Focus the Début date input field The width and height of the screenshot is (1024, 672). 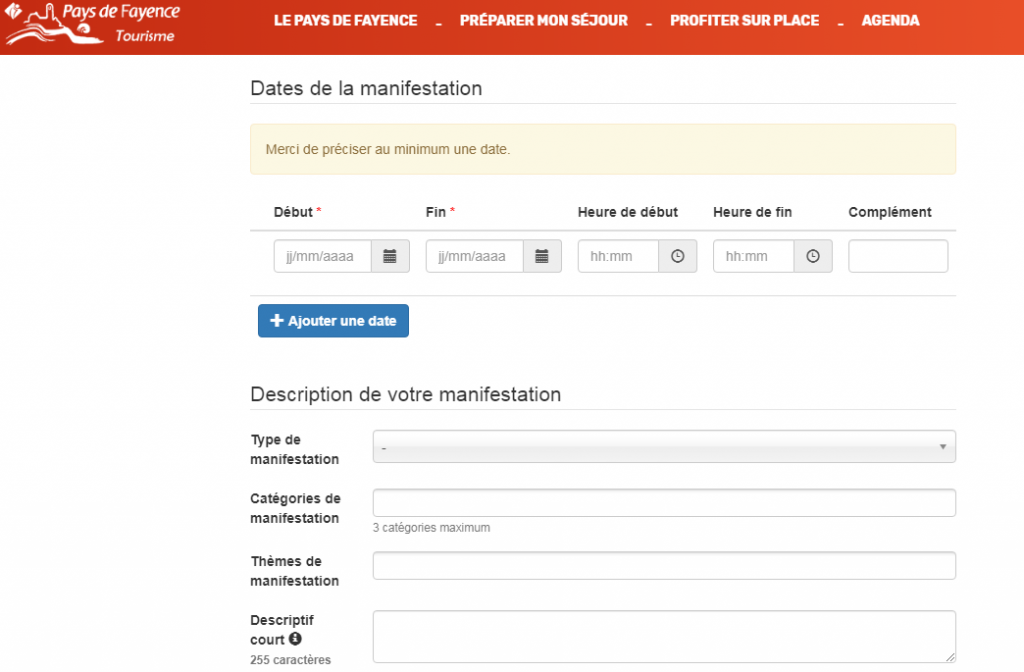click(x=322, y=256)
